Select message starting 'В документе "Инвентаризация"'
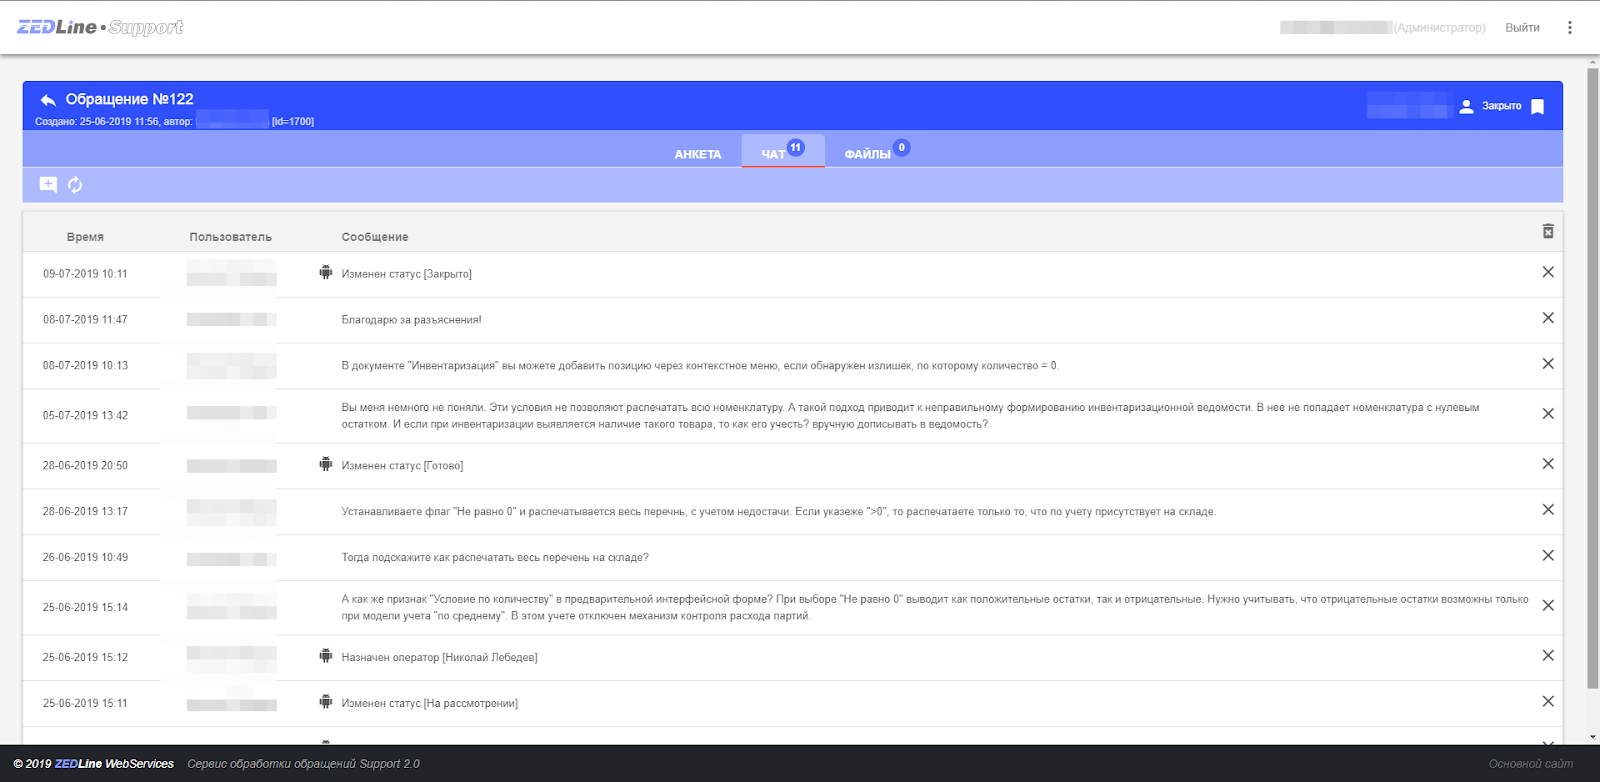Screen dimensions: 1600x782 tap(700, 366)
